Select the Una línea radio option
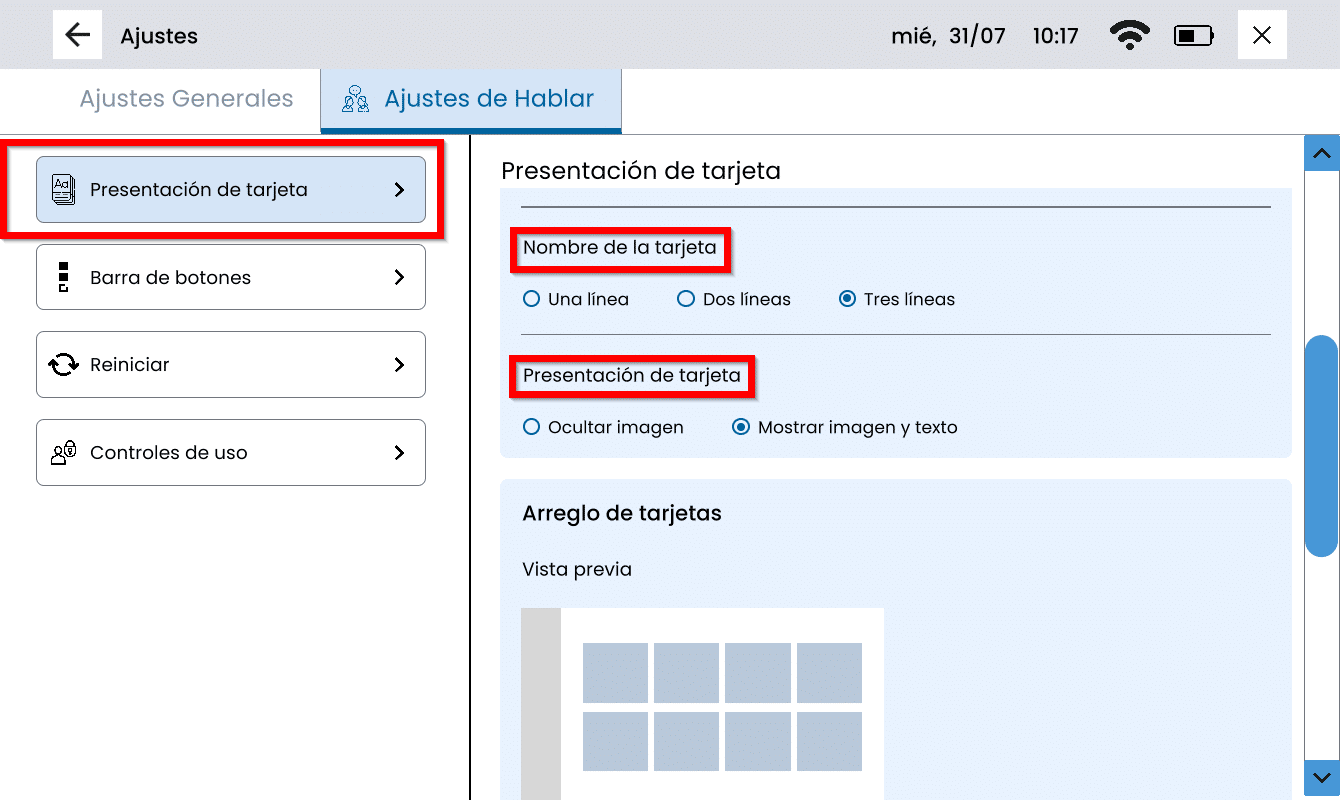Screen dimensions: 1340x800 [532, 299]
